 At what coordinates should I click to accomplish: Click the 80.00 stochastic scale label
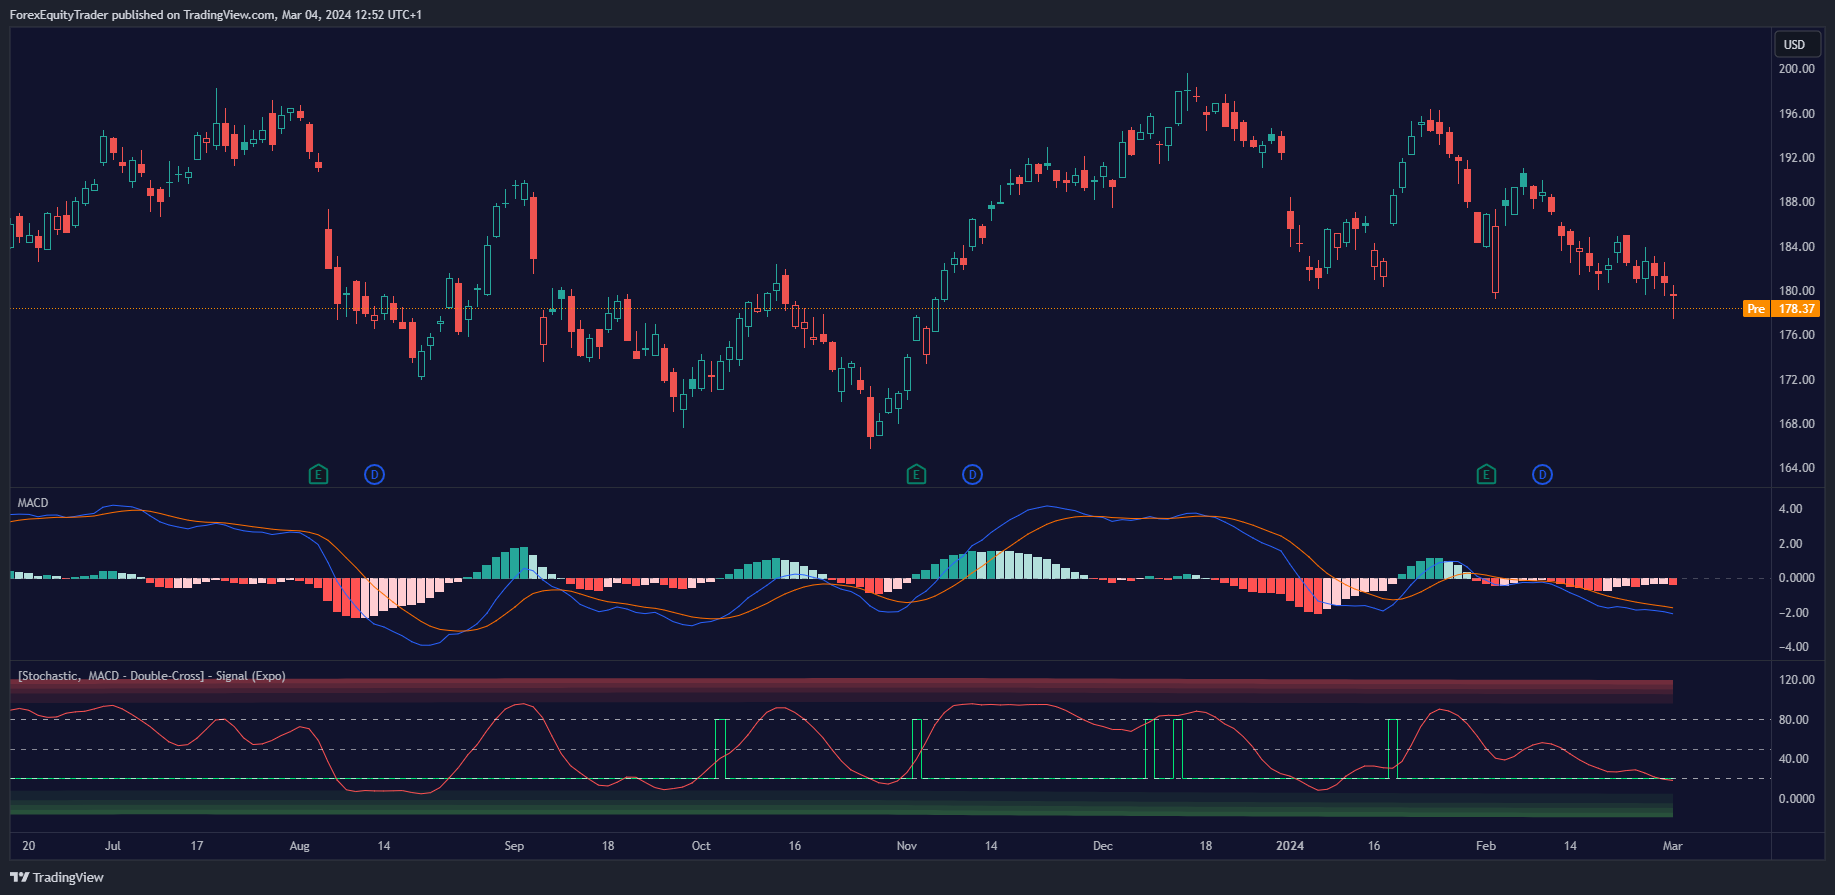[x=1794, y=720]
